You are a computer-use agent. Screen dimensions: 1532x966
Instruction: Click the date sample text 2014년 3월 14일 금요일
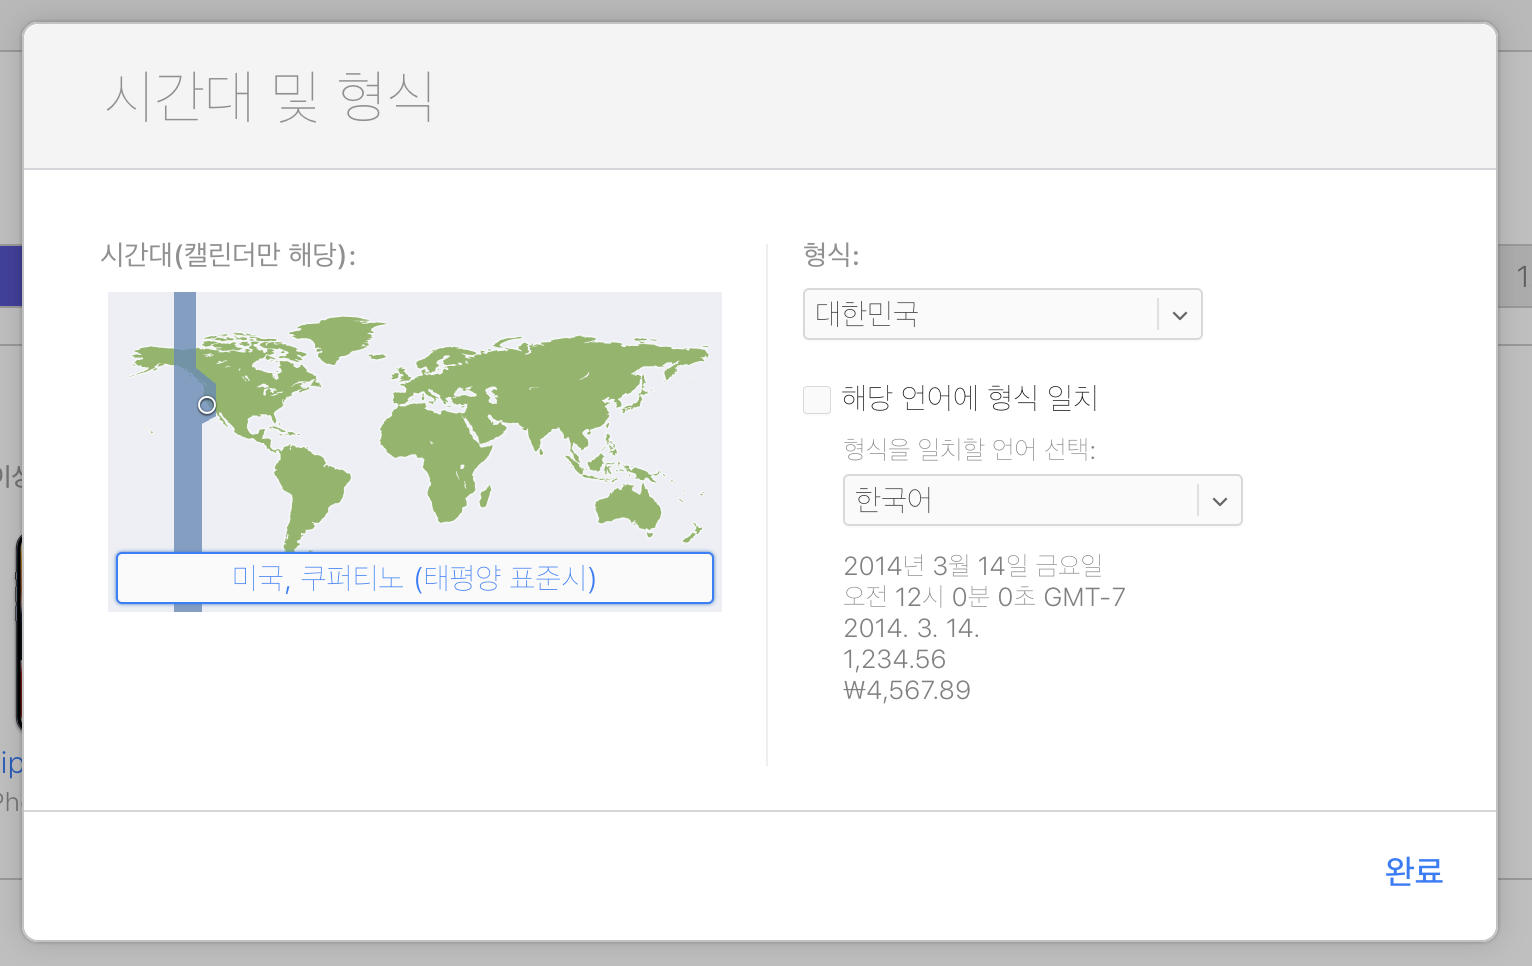coord(972,566)
